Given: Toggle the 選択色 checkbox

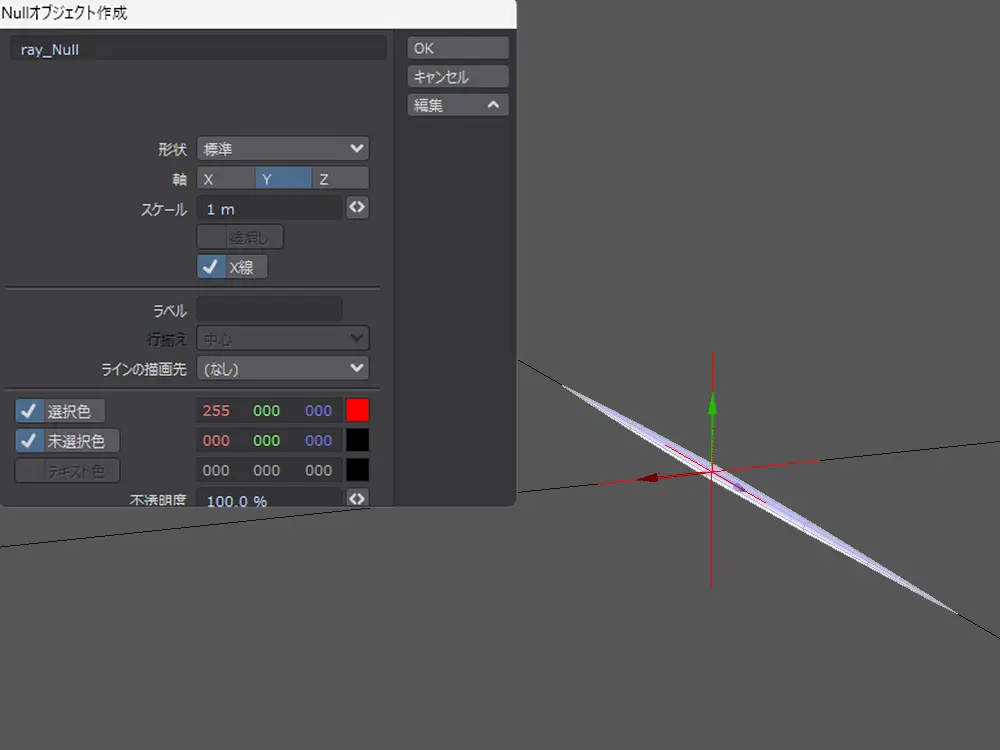Looking at the screenshot, I should click(x=29, y=411).
